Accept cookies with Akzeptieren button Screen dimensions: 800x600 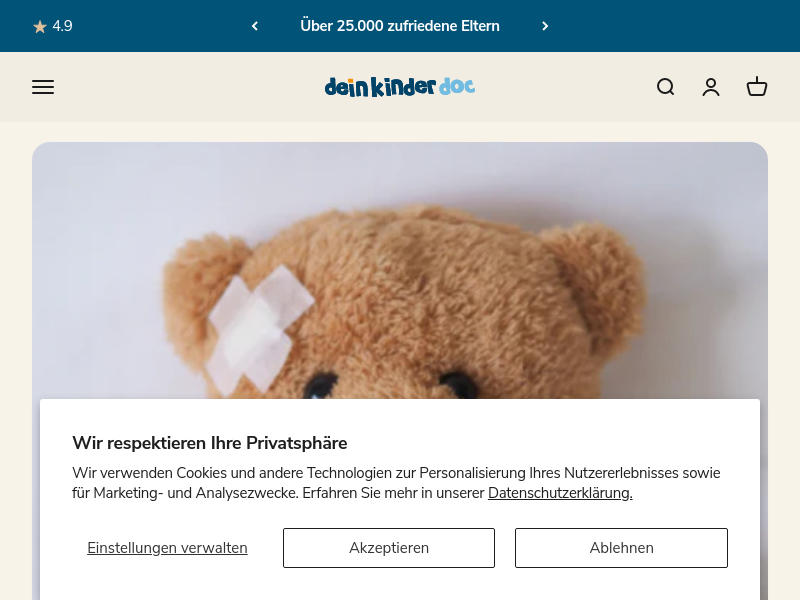click(x=389, y=547)
